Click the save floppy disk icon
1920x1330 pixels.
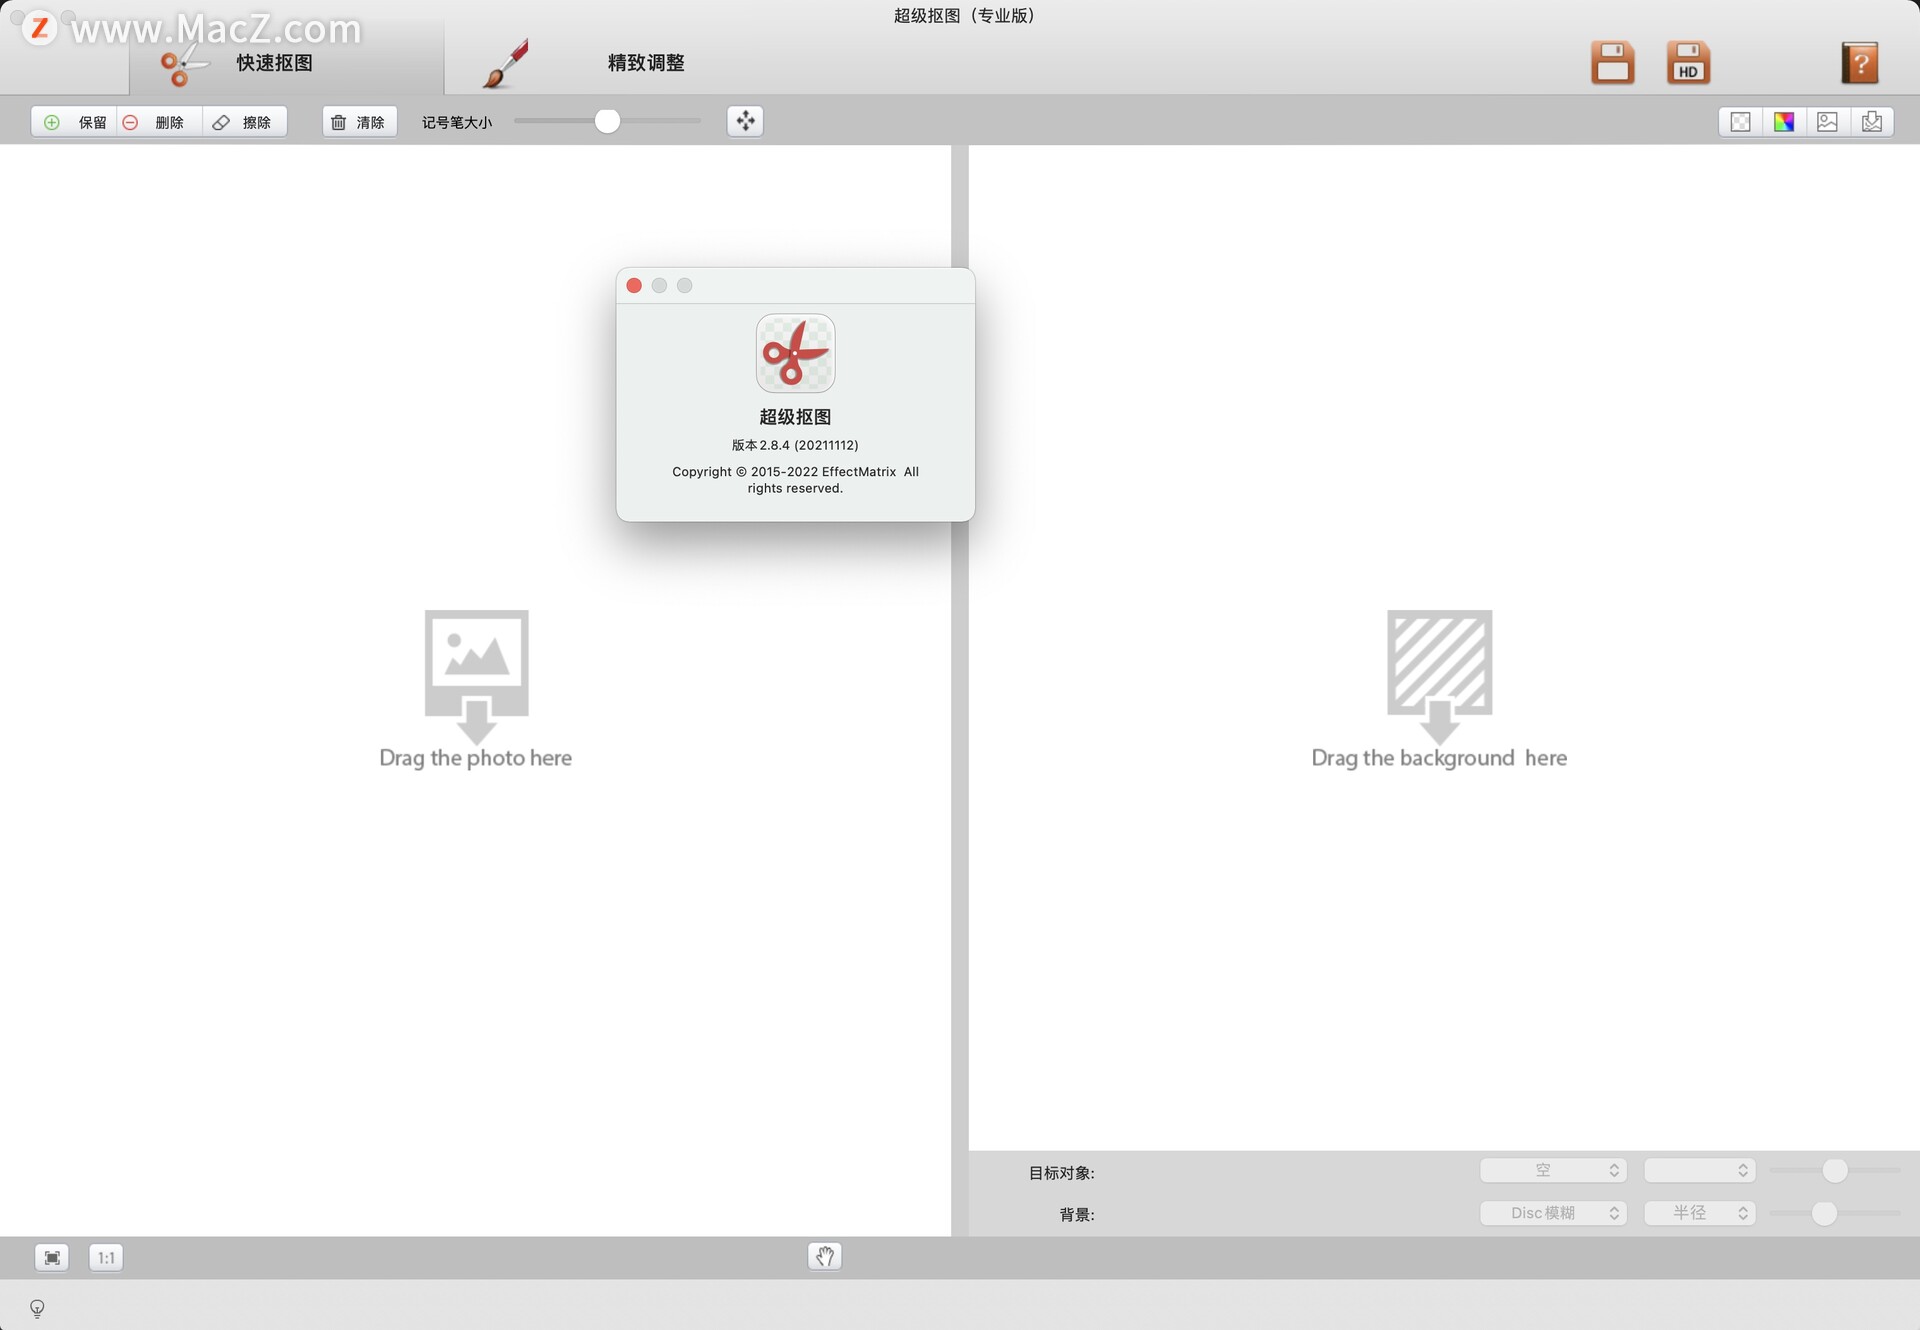[x=1612, y=63]
